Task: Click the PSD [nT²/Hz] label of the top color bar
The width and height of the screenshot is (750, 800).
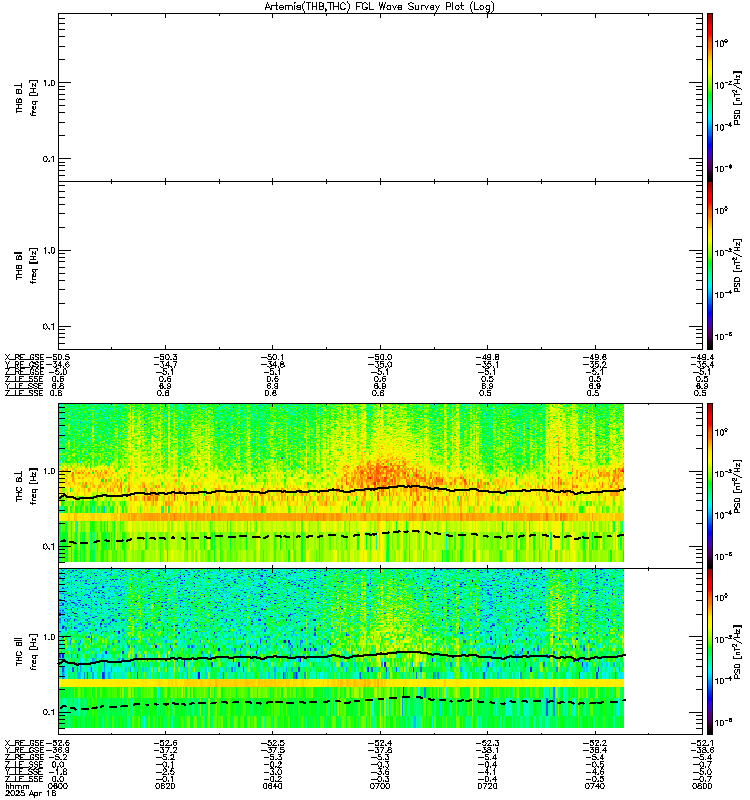Action: point(737,98)
